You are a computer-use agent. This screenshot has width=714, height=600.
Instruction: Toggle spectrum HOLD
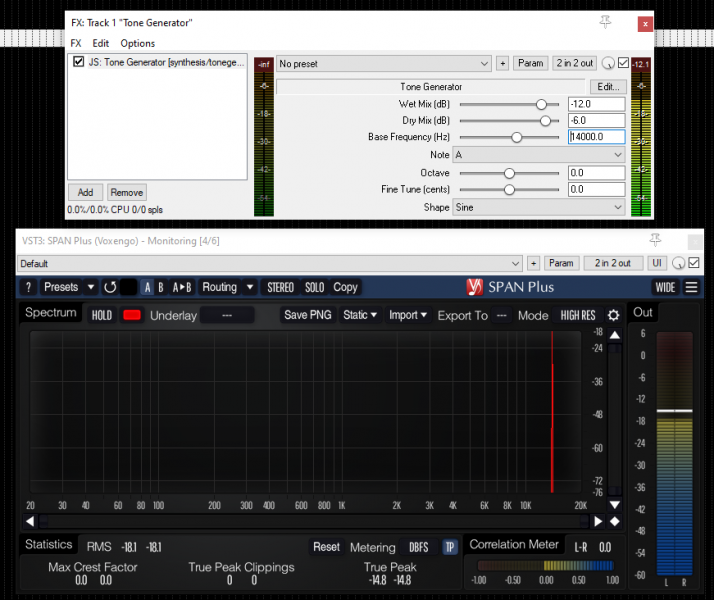coord(102,315)
